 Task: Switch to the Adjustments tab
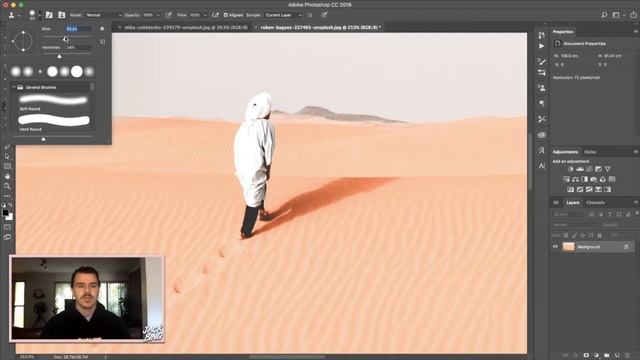point(565,152)
